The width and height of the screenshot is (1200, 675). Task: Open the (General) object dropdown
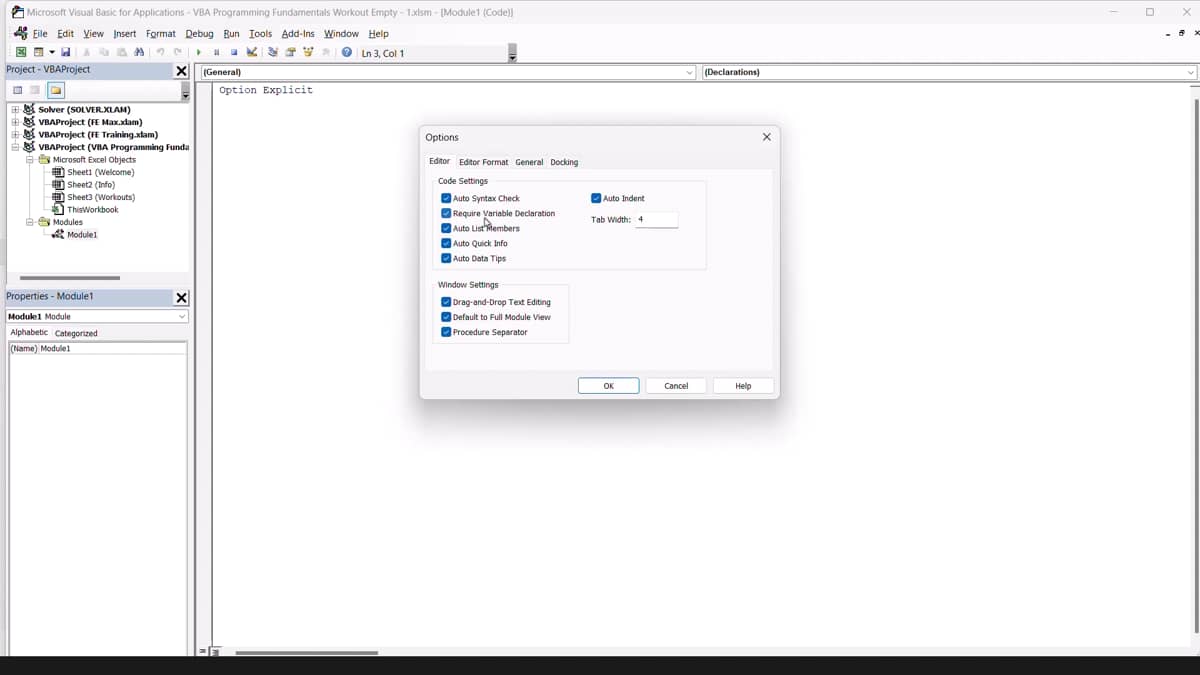pyautogui.click(x=689, y=72)
